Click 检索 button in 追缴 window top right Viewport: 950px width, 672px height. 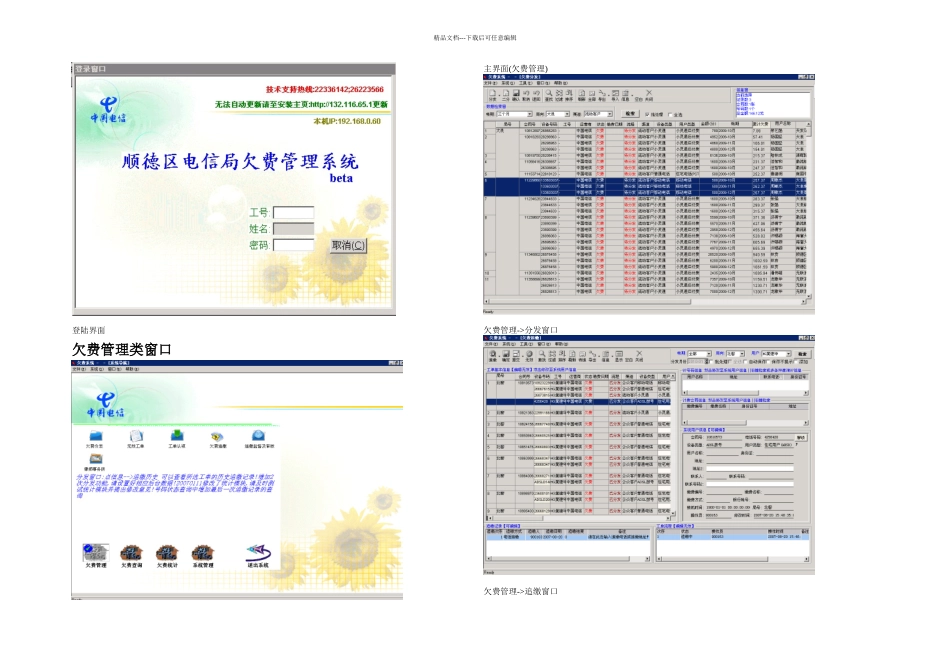(803, 354)
